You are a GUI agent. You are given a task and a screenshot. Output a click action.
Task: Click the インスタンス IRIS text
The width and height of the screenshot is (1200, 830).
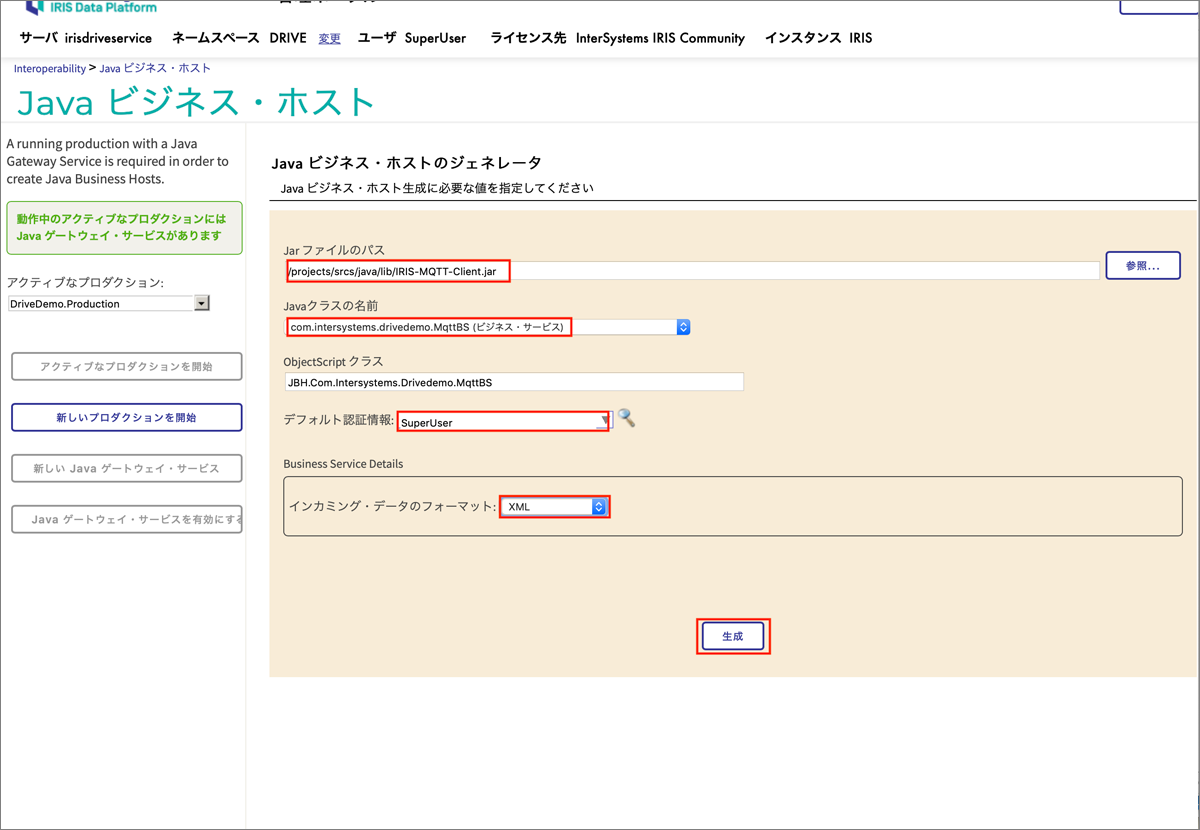pyautogui.click(x=818, y=38)
